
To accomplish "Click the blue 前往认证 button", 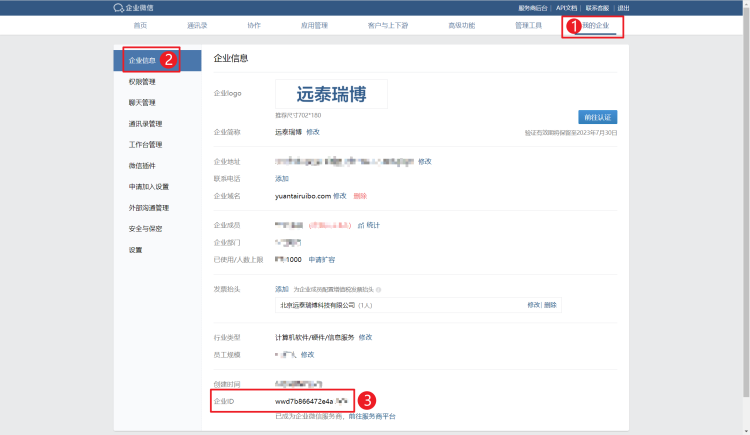I will [x=597, y=117].
